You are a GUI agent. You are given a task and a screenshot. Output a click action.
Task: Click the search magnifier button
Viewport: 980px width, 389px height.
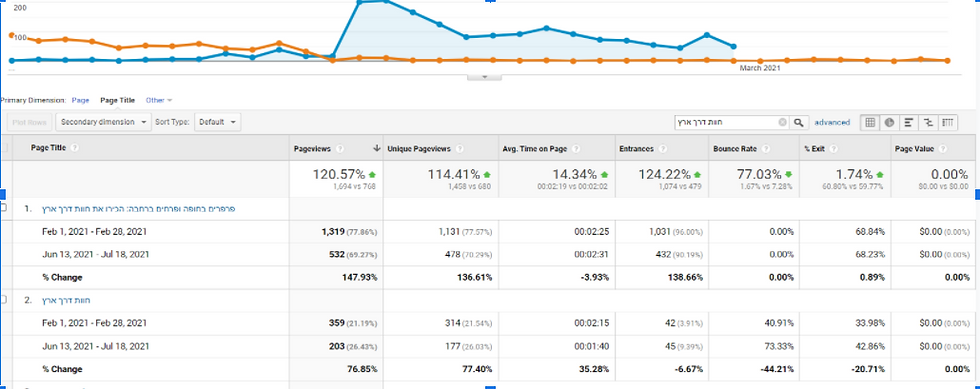click(799, 123)
